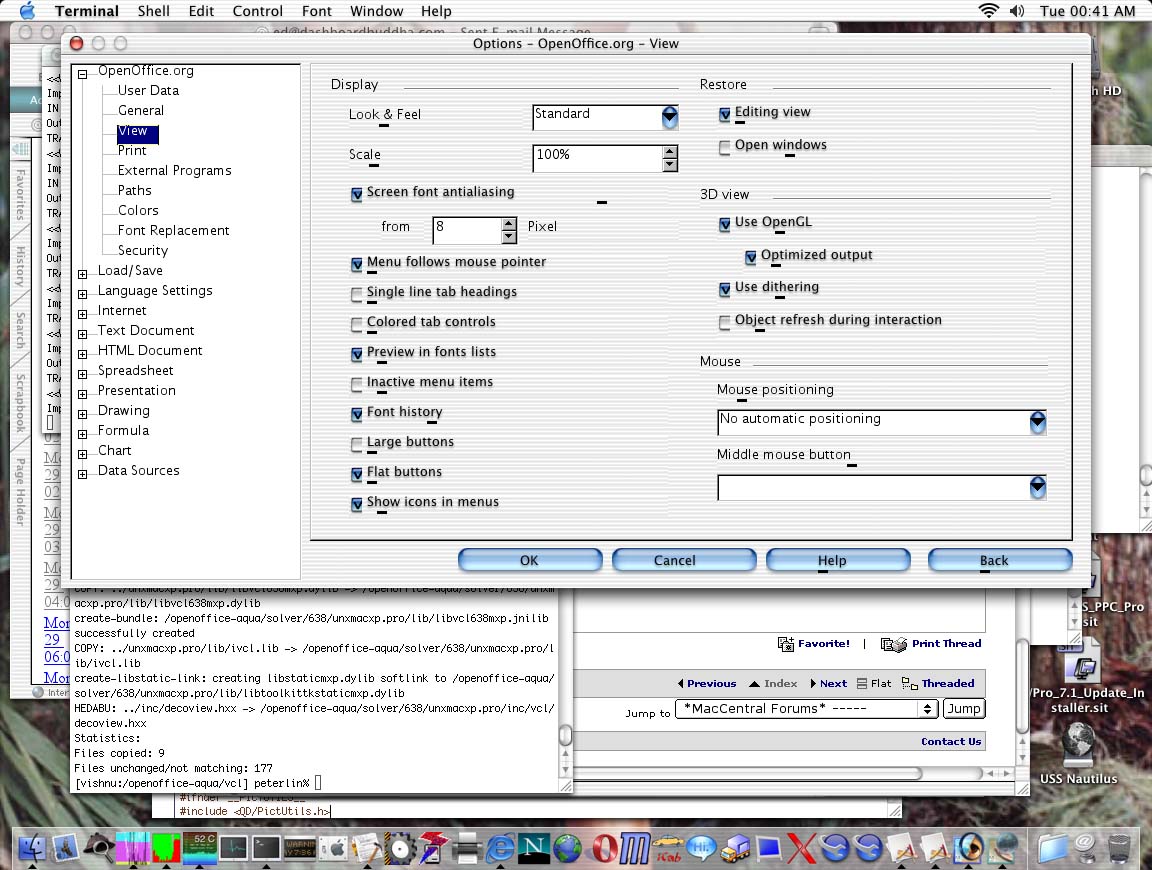Launch the X11 red X icon in Dock
This screenshot has width=1152, height=870.
click(802, 848)
